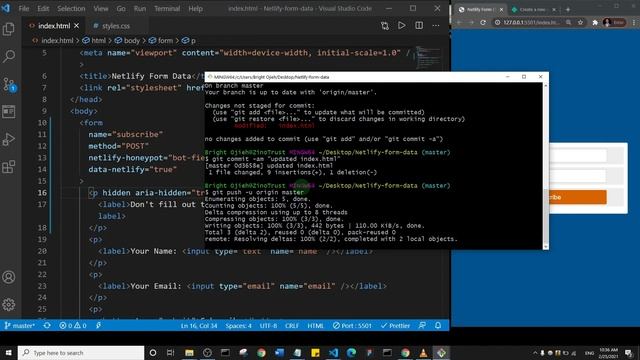Open Task View on the taskbar
The height and width of the screenshot is (360, 640).
point(171,353)
